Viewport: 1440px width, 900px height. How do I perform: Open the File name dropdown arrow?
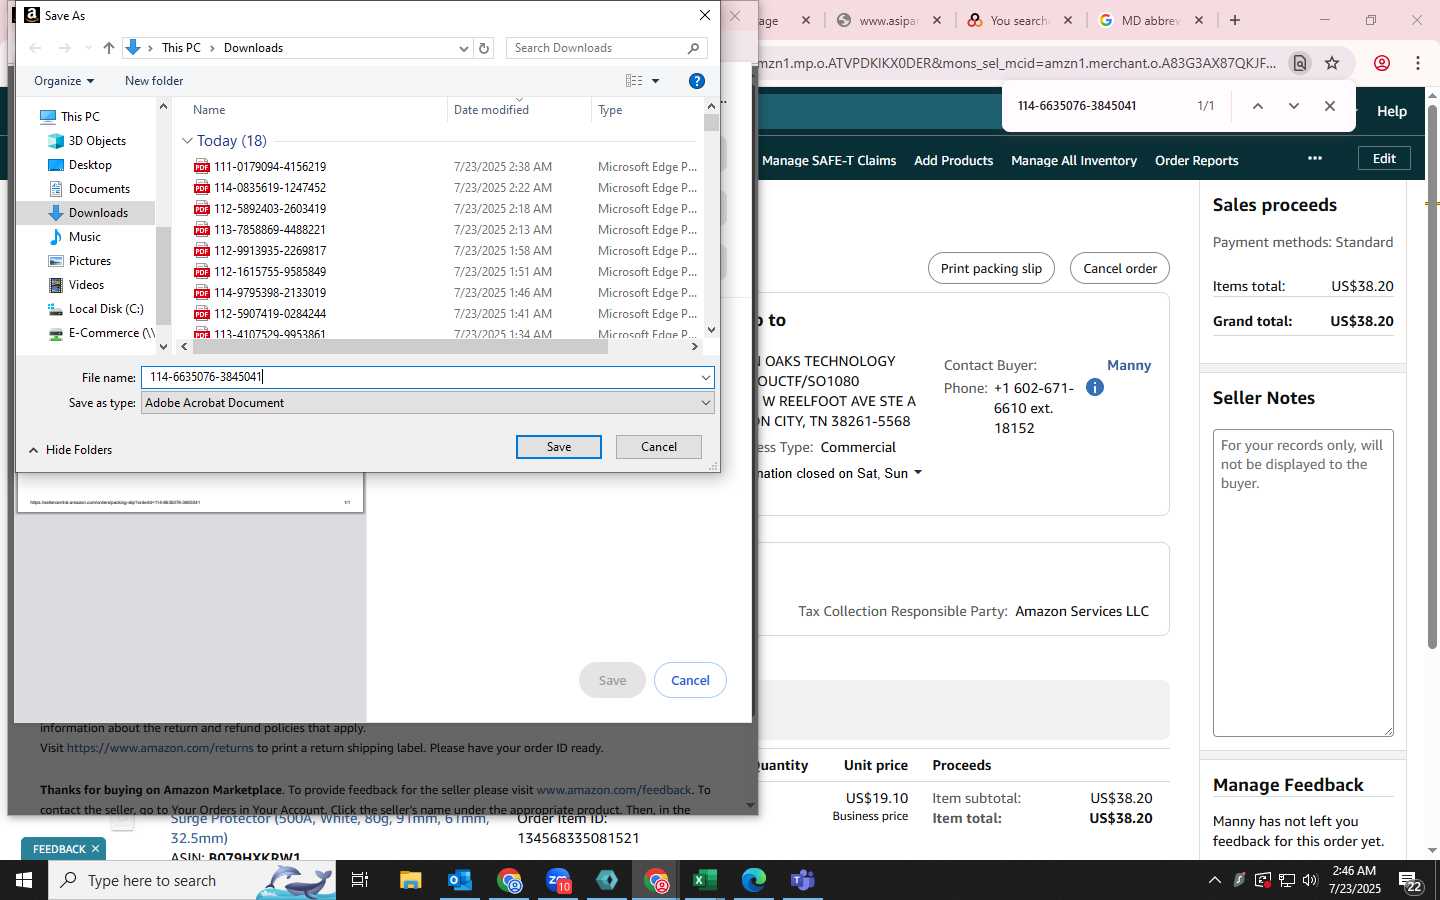(706, 377)
